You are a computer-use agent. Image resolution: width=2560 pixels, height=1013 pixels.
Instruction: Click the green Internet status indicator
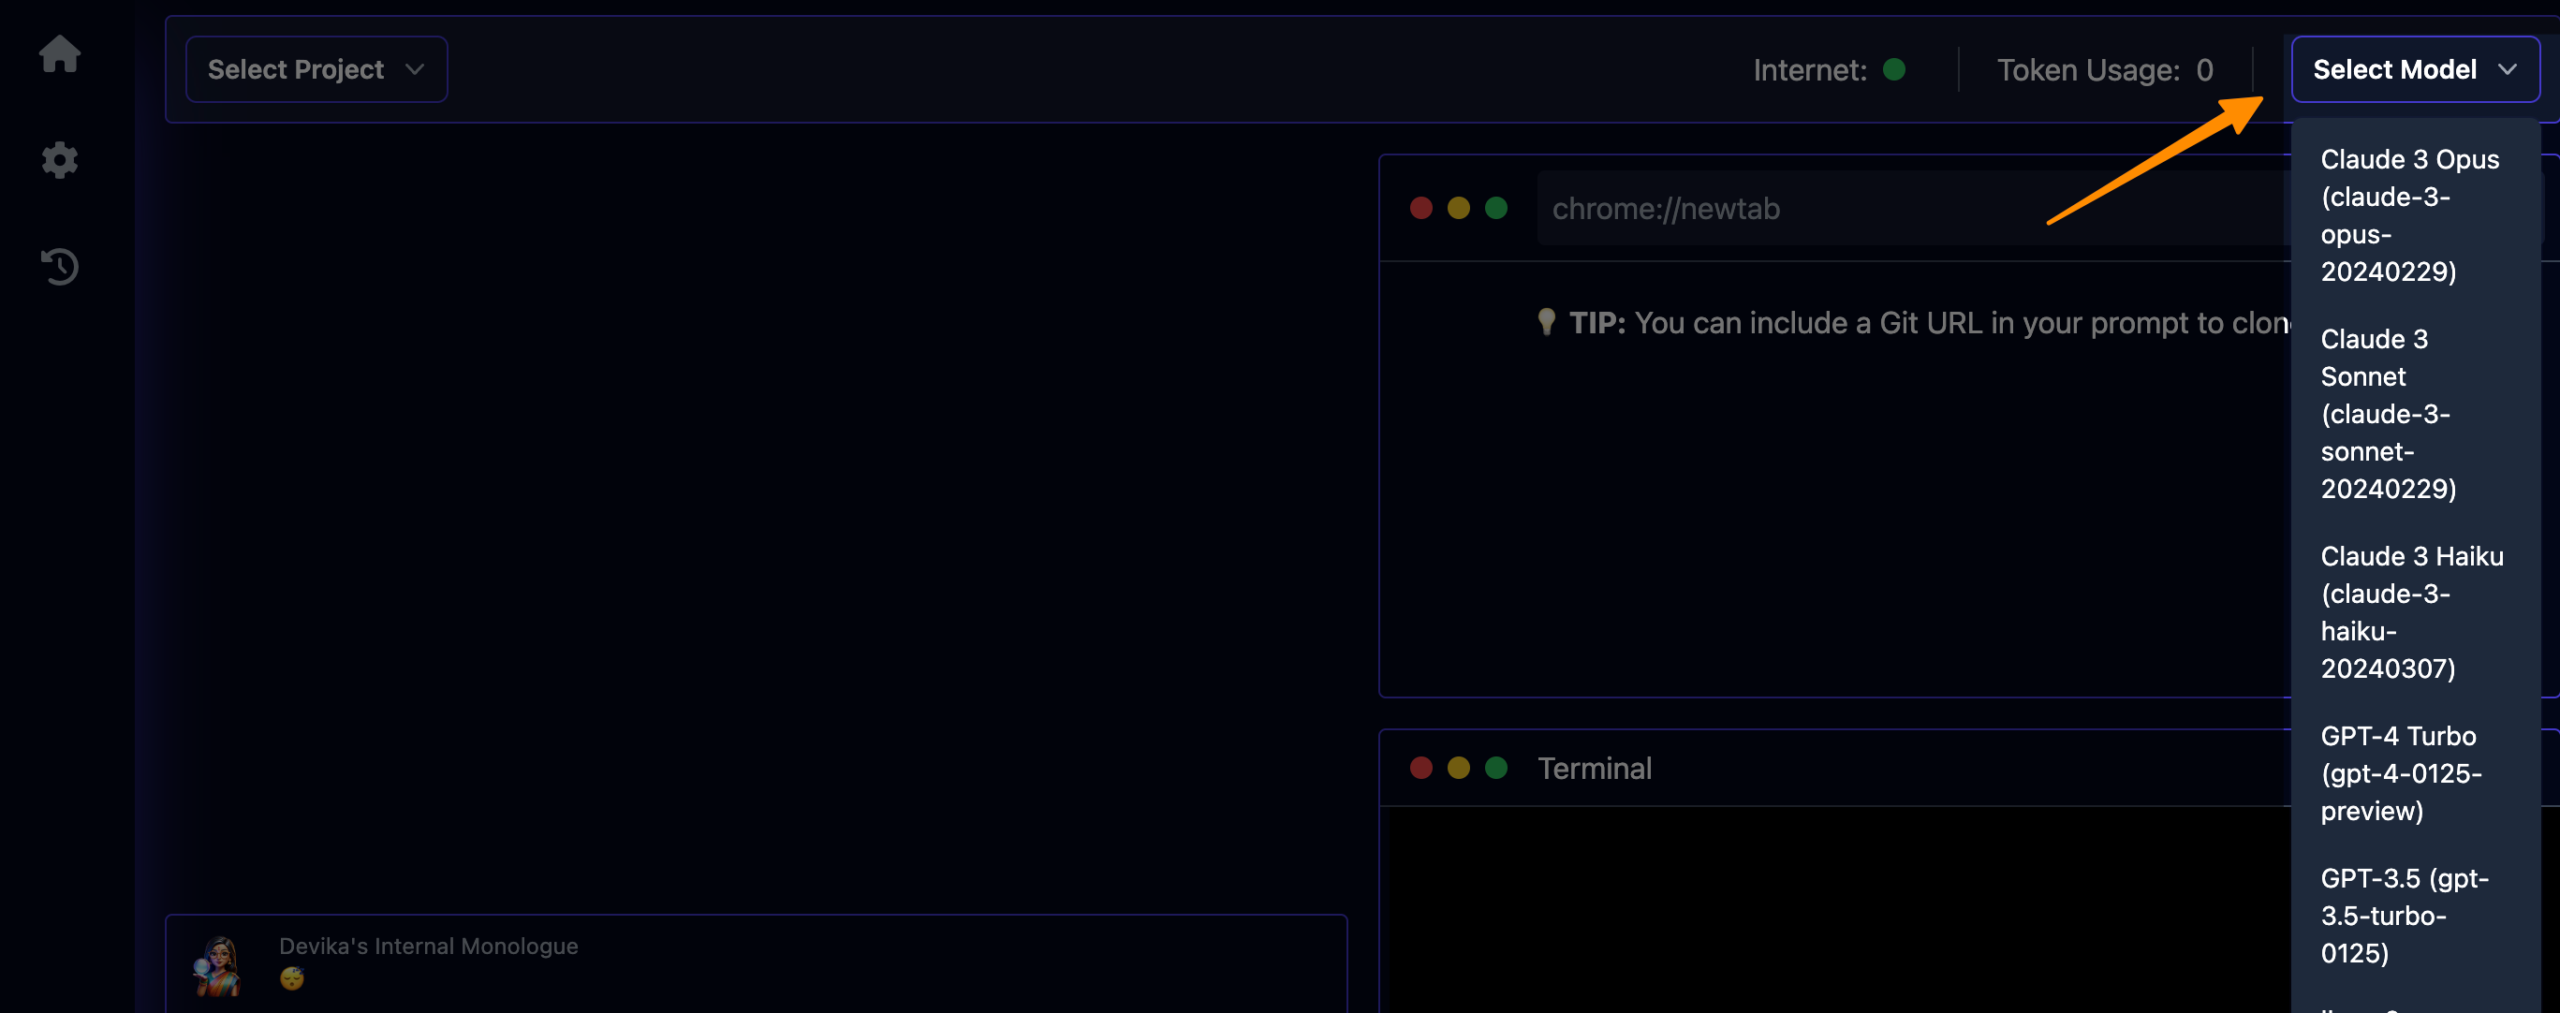point(1893,69)
